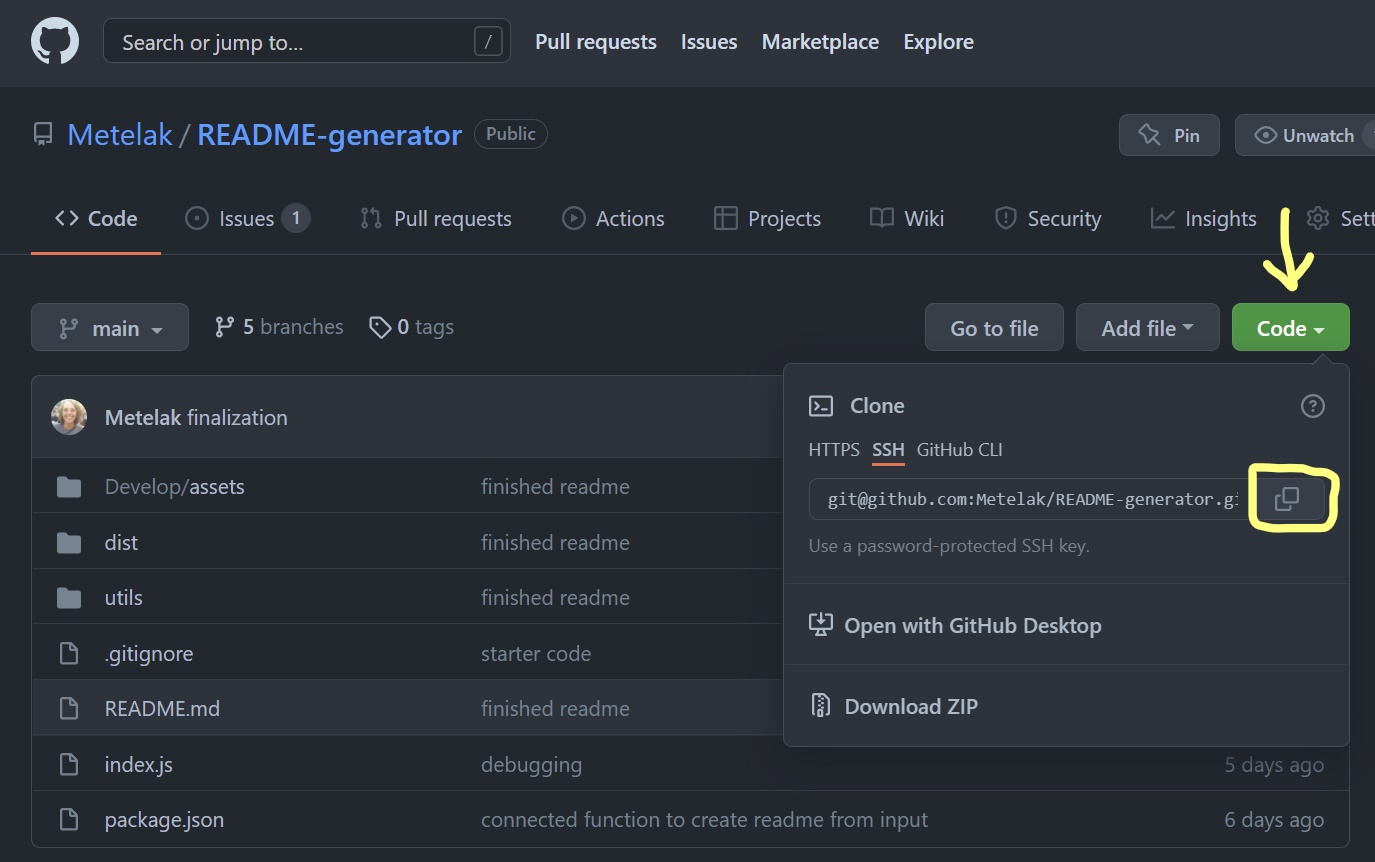Open GitHub home via the Octocat logo
This screenshot has width=1375, height=862.
point(54,40)
